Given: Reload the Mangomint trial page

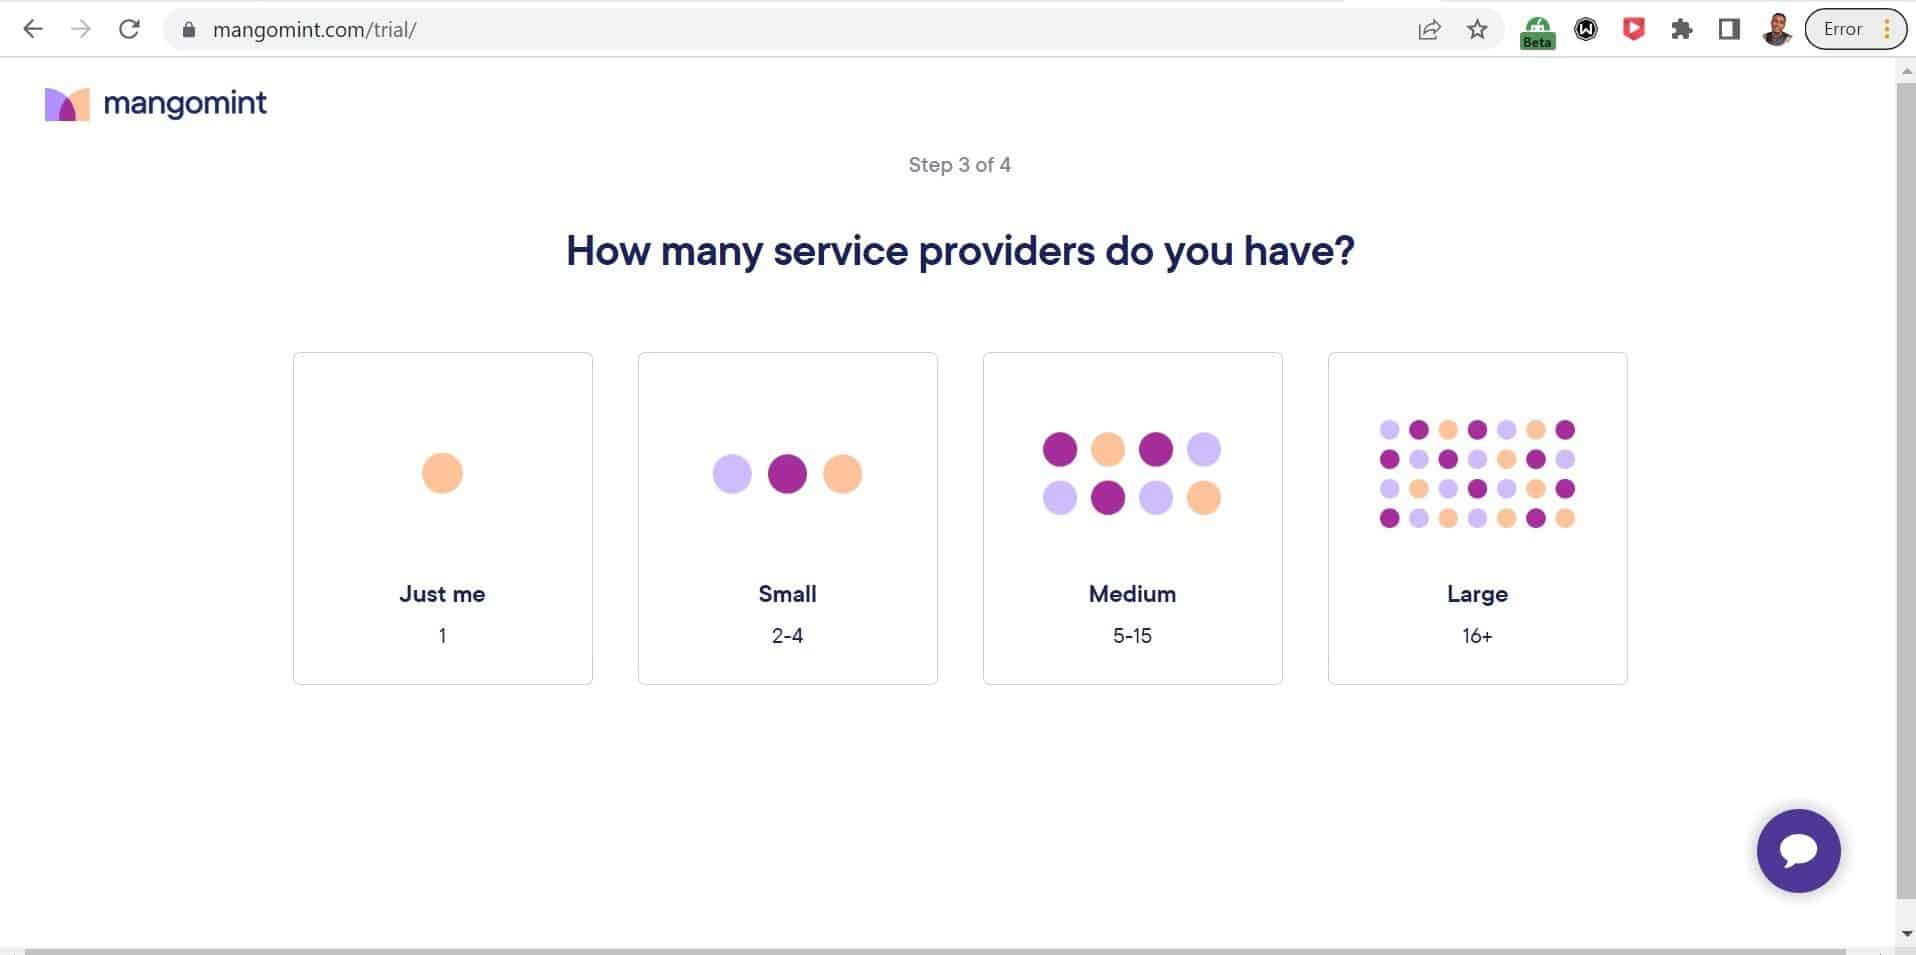Looking at the screenshot, I should (x=129, y=29).
